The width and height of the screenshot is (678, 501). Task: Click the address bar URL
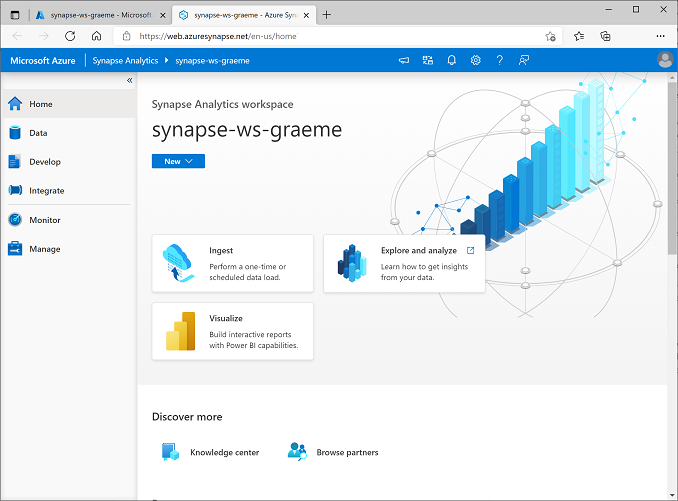click(218, 36)
